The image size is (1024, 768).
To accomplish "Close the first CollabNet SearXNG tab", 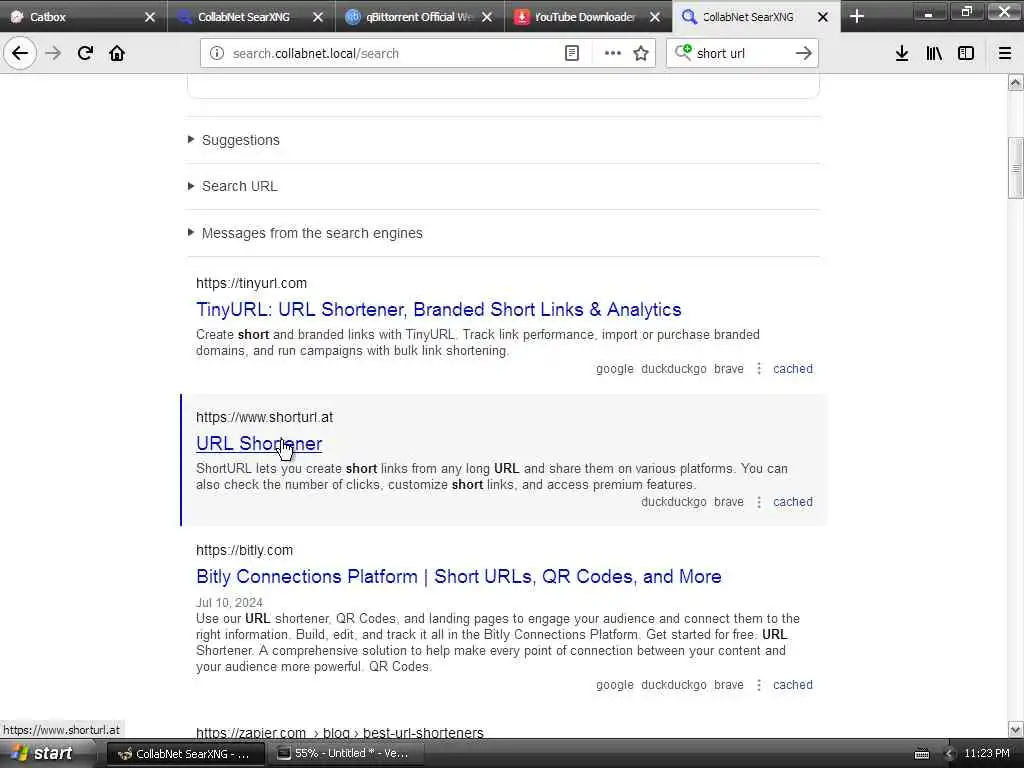I will pos(318,17).
